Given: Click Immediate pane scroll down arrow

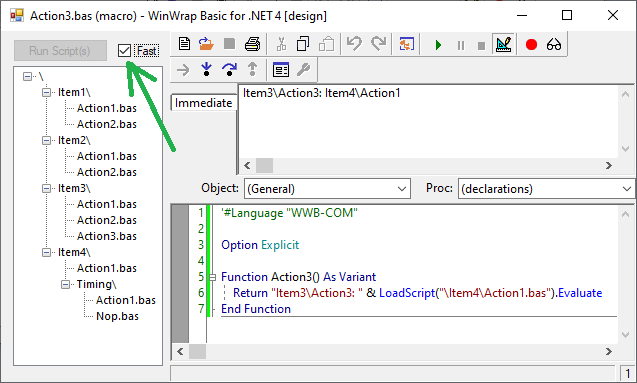Looking at the screenshot, I should tap(626, 149).
